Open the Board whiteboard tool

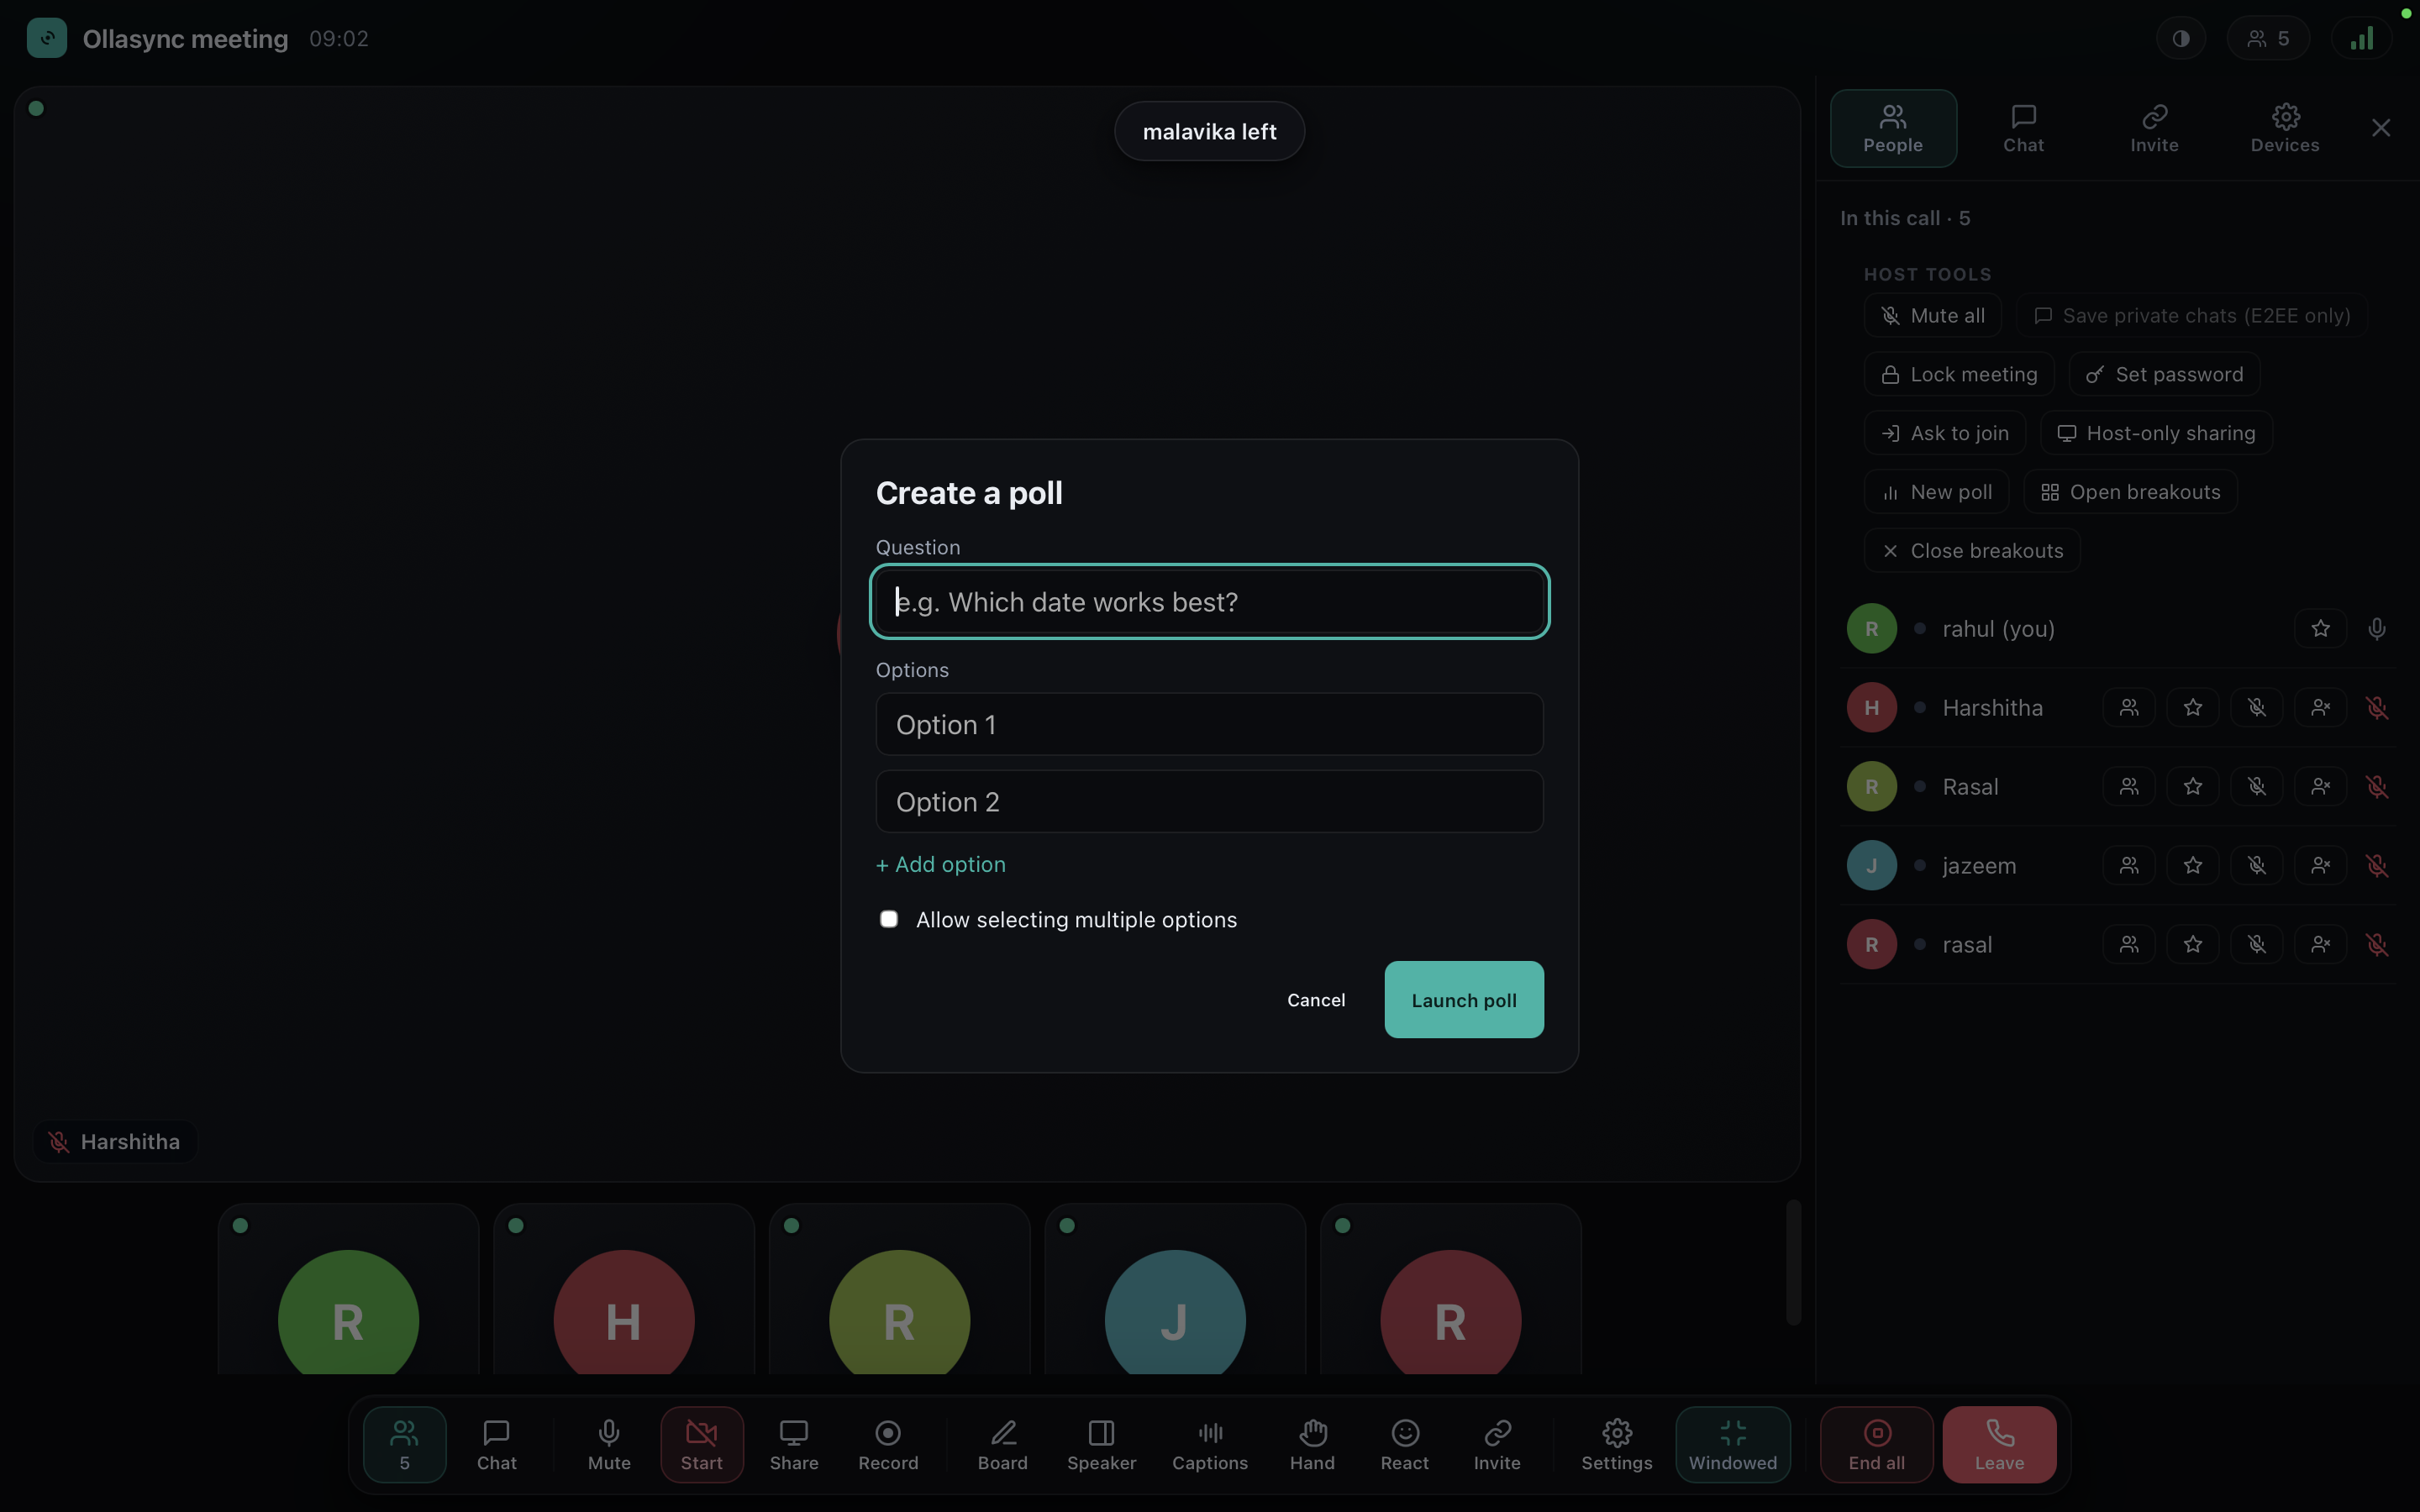pyautogui.click(x=1002, y=1444)
